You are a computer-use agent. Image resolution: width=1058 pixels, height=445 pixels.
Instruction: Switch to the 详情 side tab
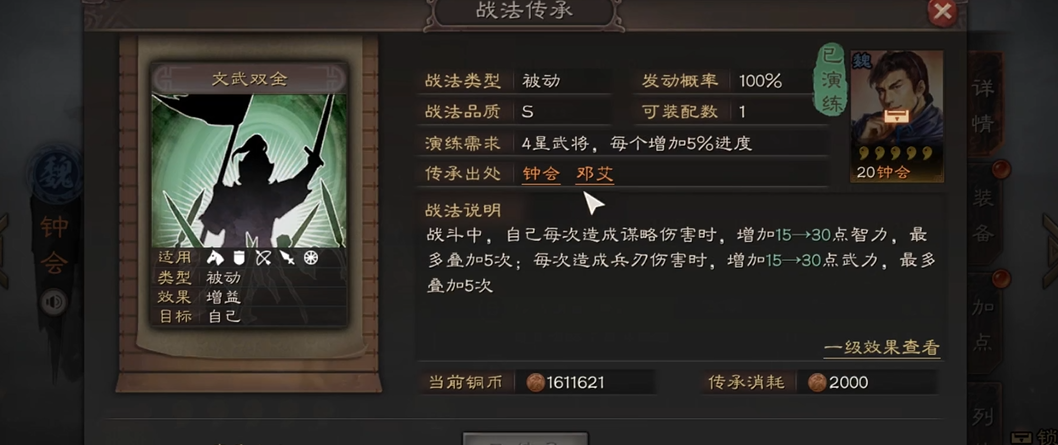pos(982,107)
